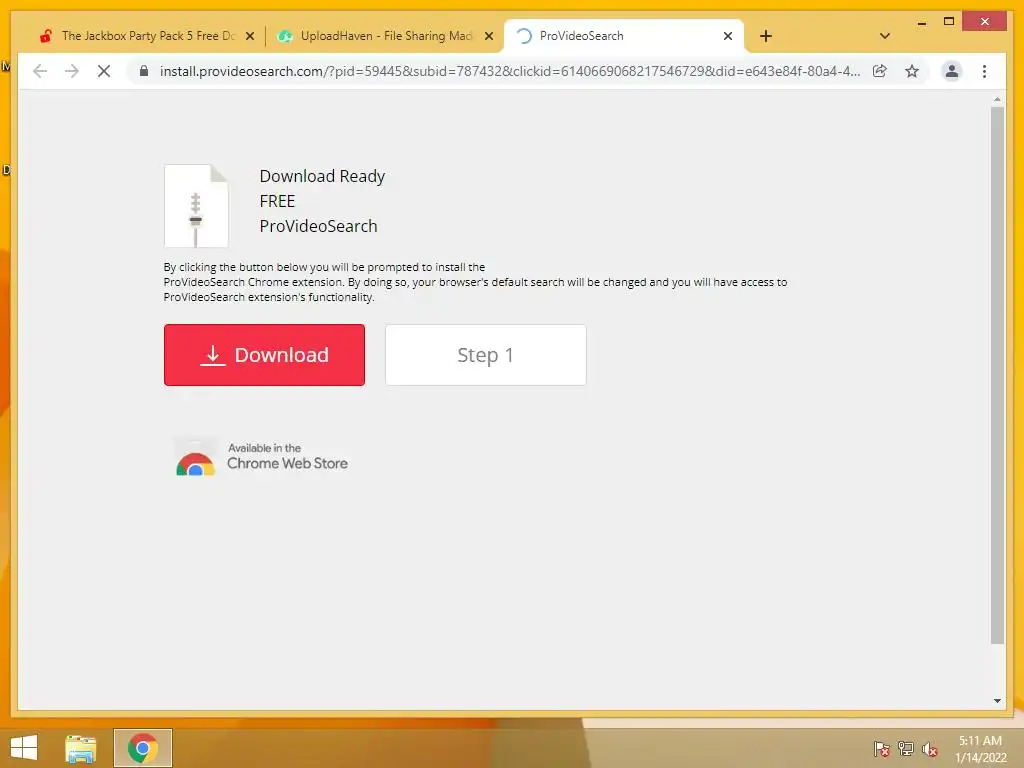Maximize the Chrome window

(949, 22)
